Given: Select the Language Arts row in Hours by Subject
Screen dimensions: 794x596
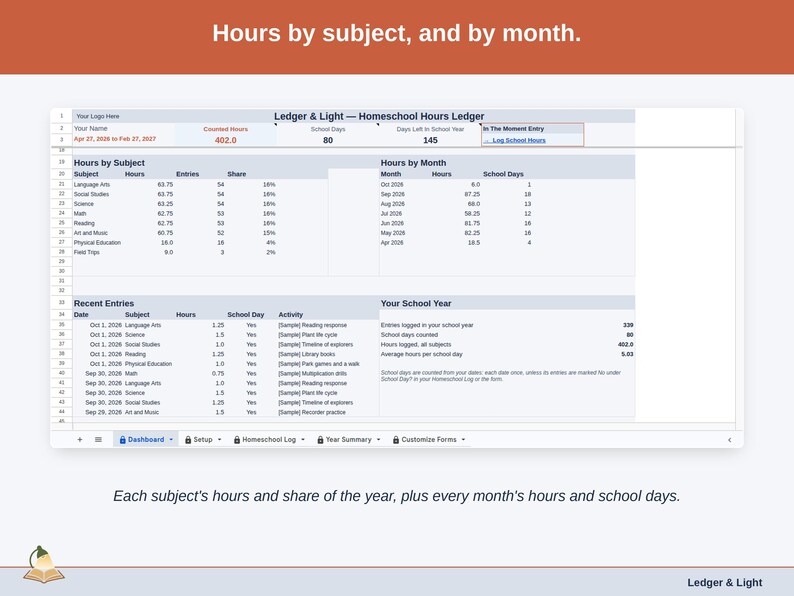Looking at the screenshot, I should tap(200, 184).
